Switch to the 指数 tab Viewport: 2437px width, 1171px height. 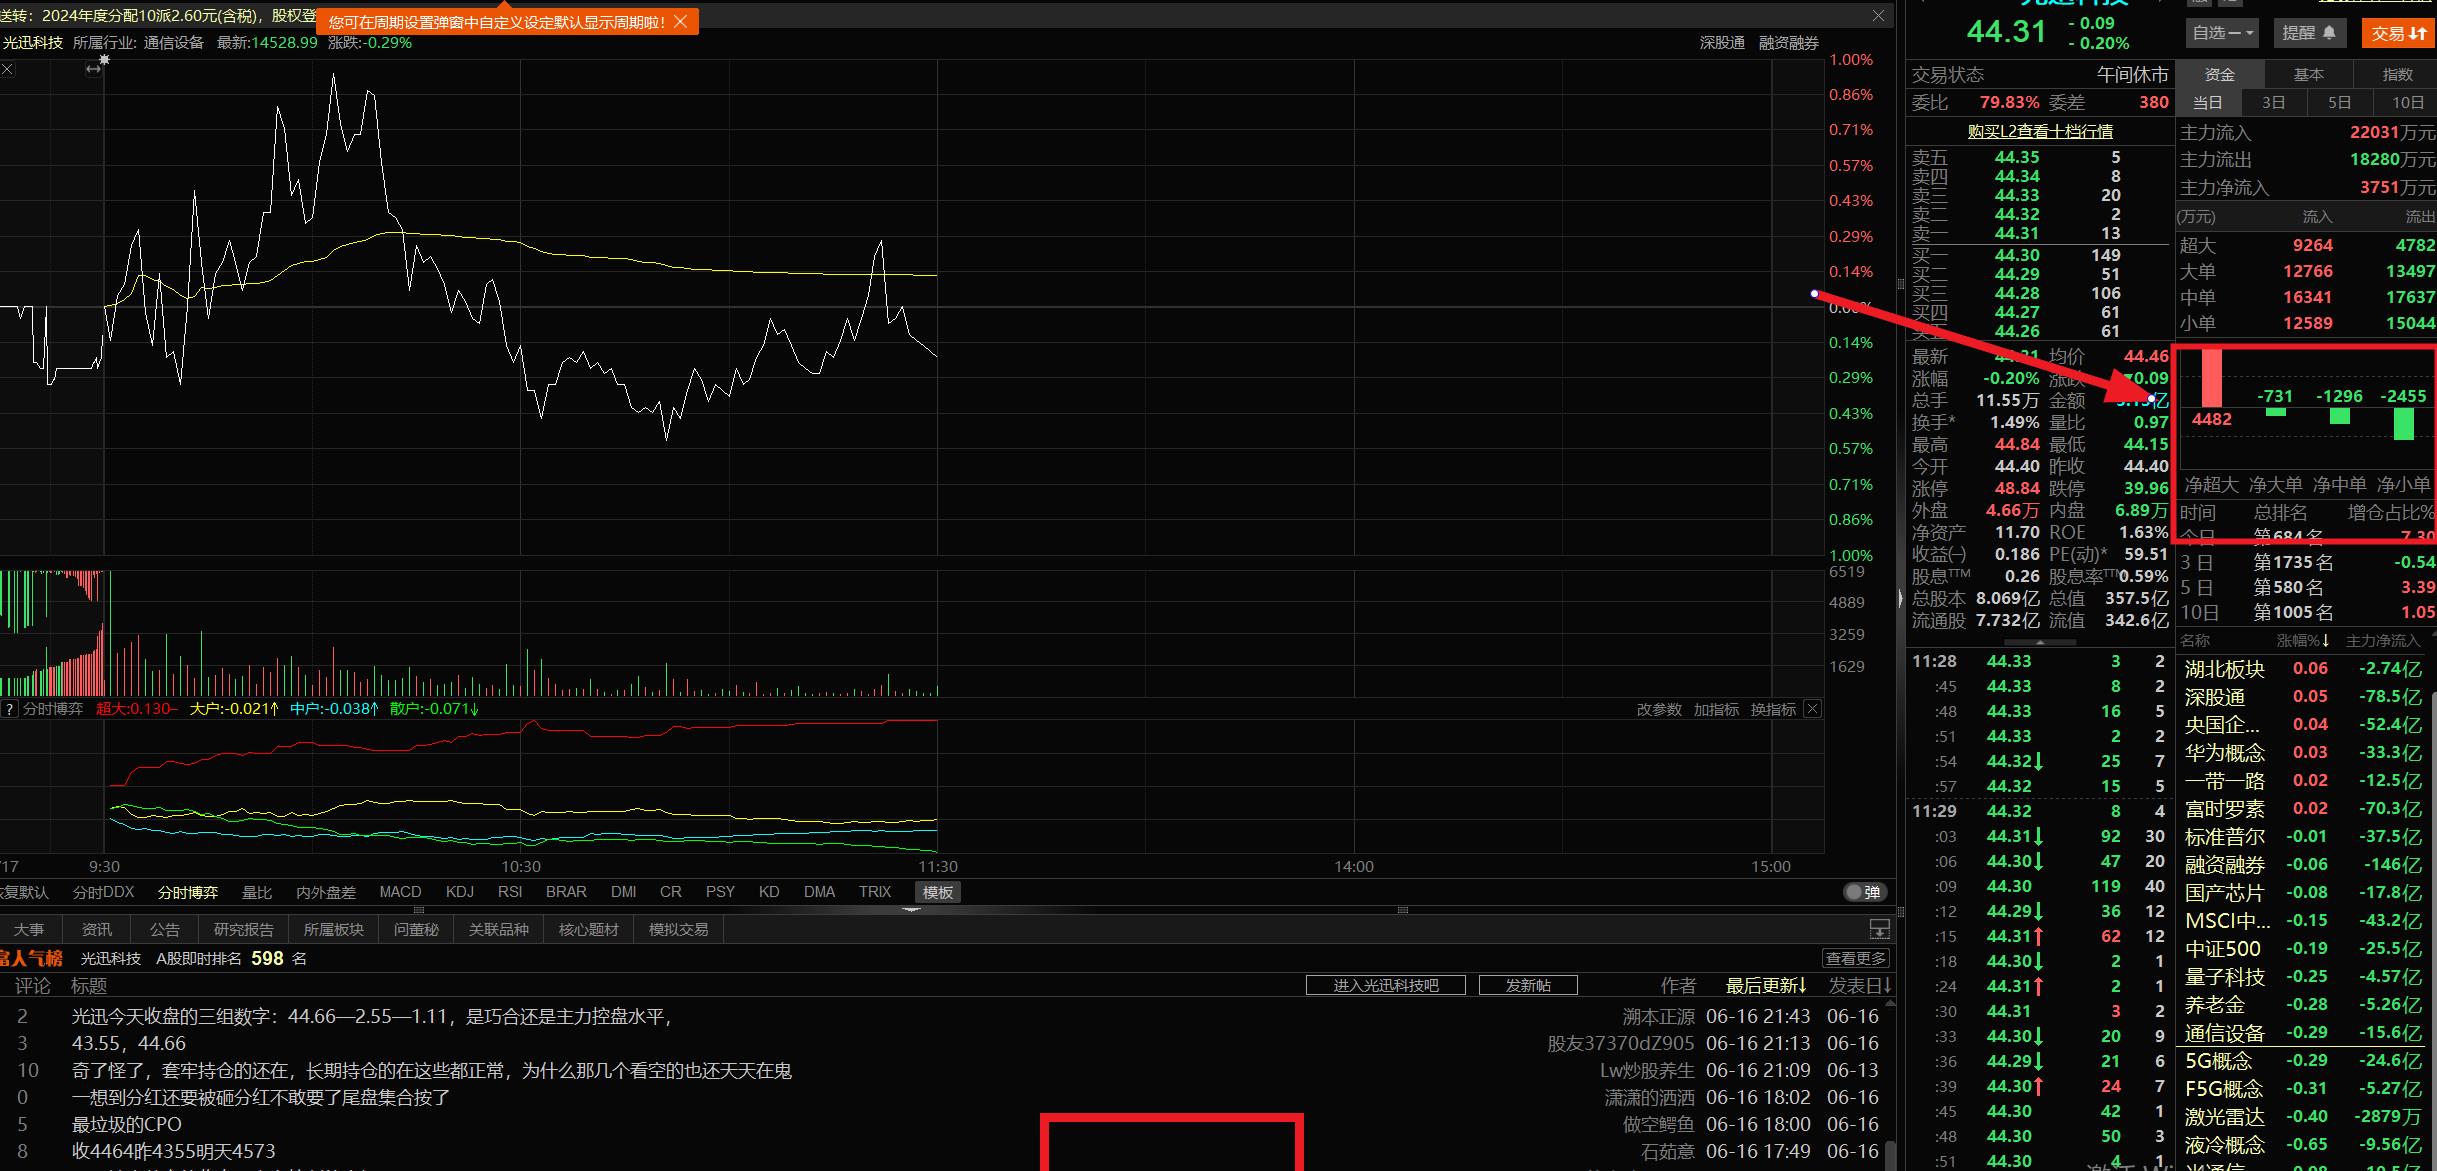click(x=2397, y=75)
